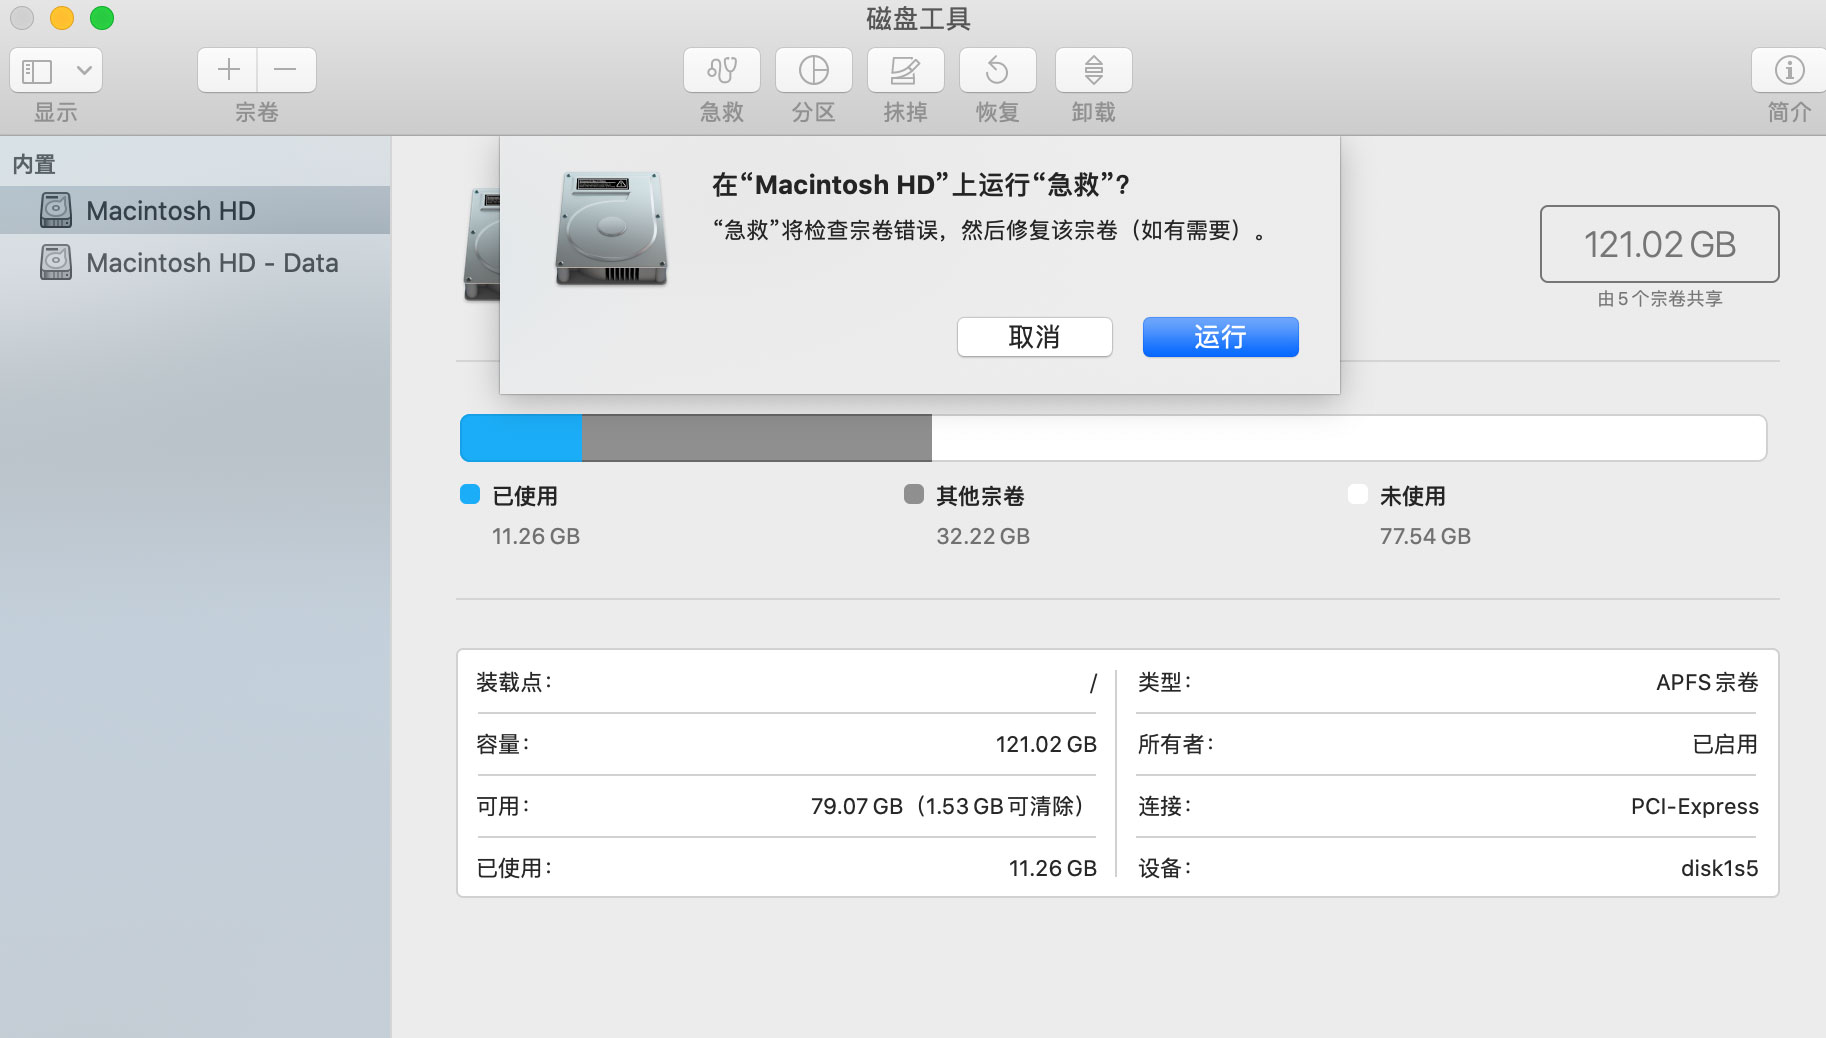Click the 121.02 GB capacity display

1659,244
